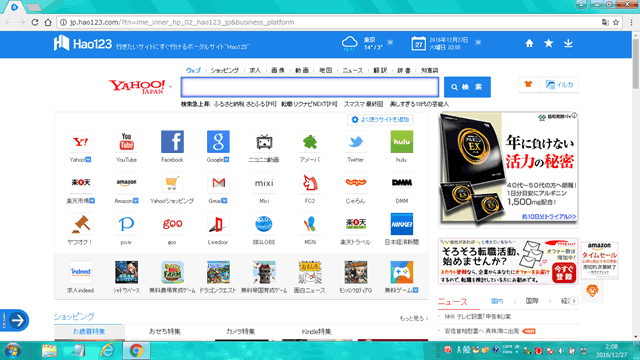
Task: Expand the Tokyo weather dropdown
Action: (x=390, y=42)
